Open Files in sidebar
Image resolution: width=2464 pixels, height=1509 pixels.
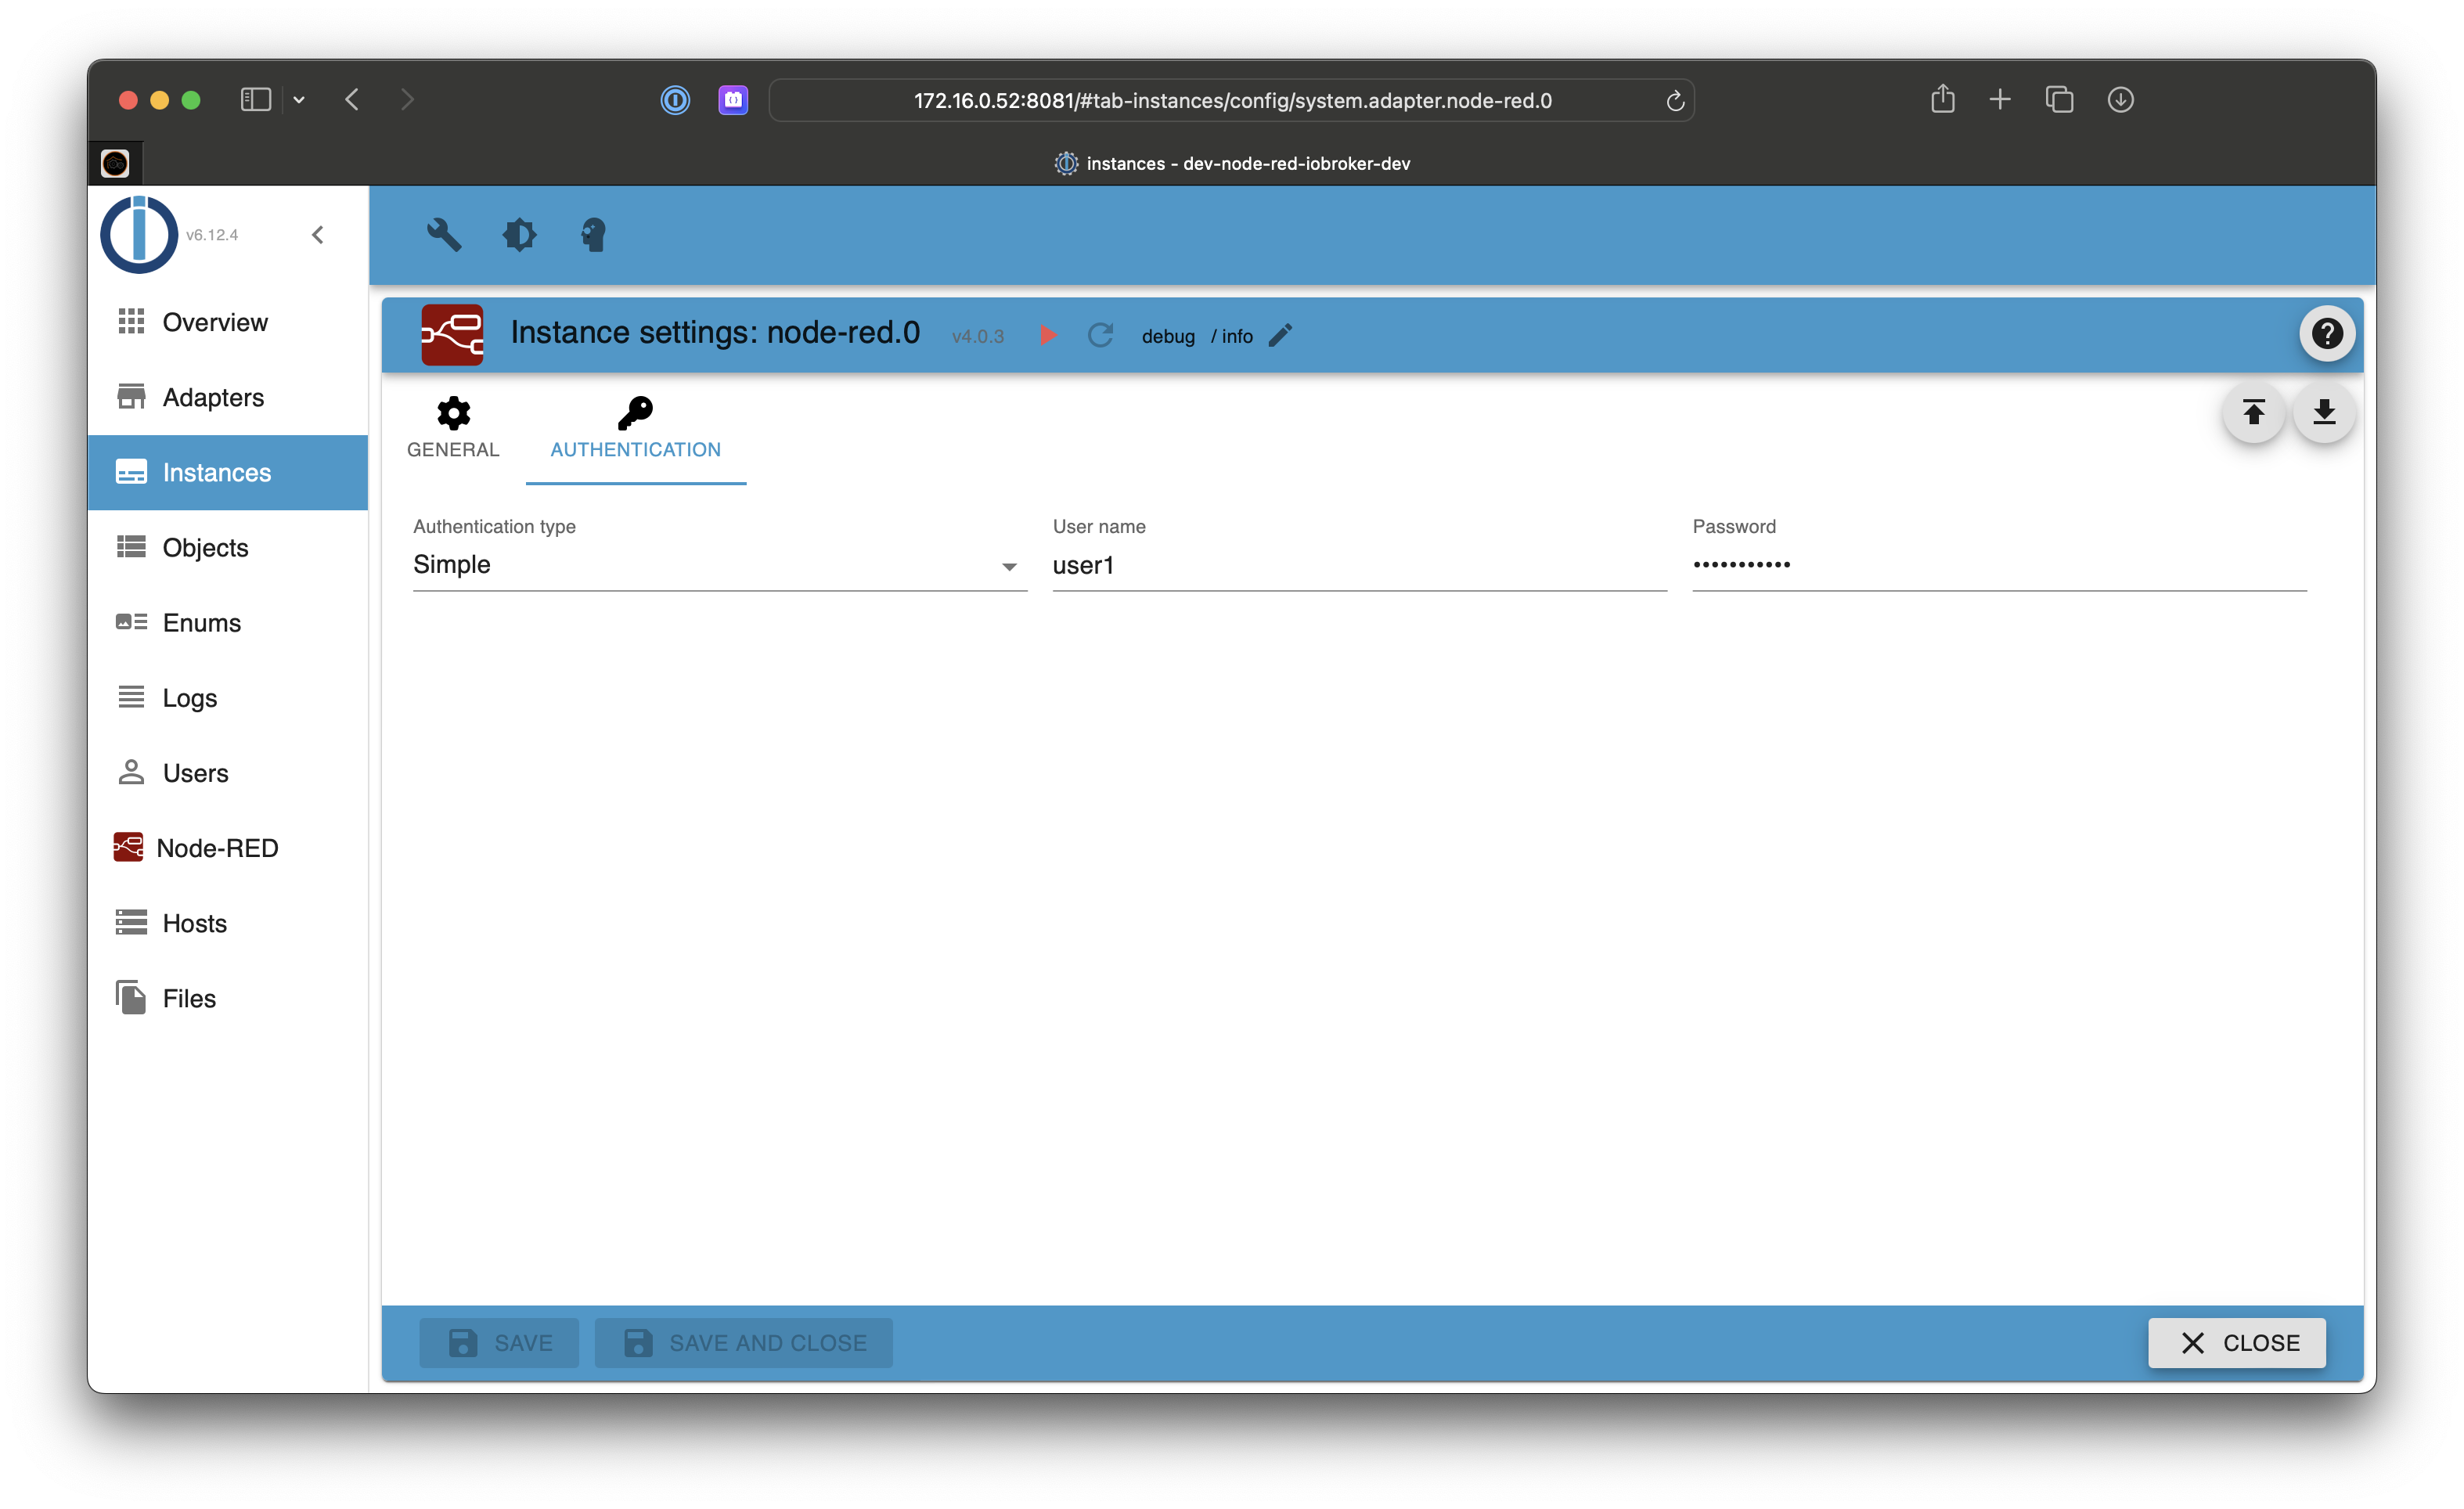pyautogui.click(x=228, y=997)
